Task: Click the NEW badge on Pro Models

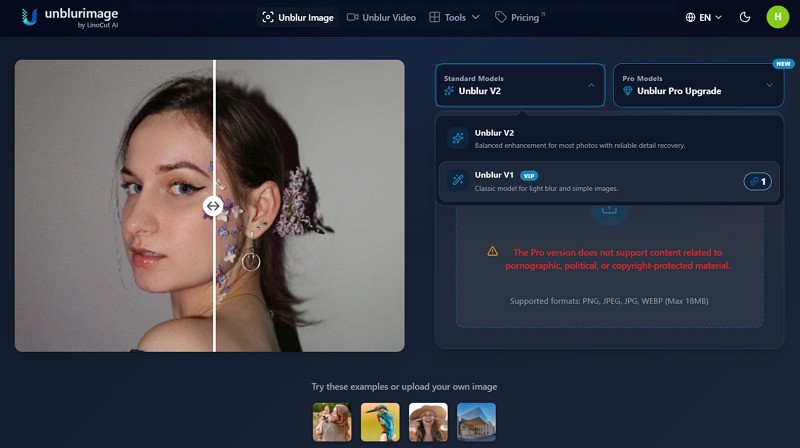Action: click(783, 64)
